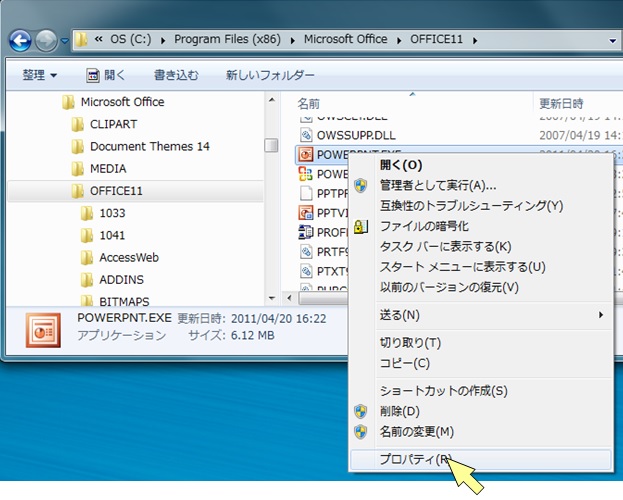The image size is (623, 500).
Task: Click the tree scrollbar up arrow
Action: pos(272,100)
